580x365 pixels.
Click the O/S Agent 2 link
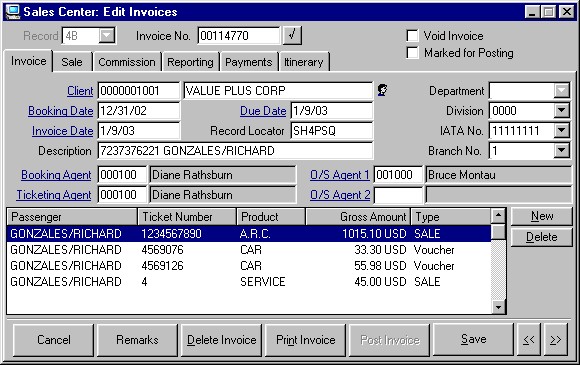[340, 195]
